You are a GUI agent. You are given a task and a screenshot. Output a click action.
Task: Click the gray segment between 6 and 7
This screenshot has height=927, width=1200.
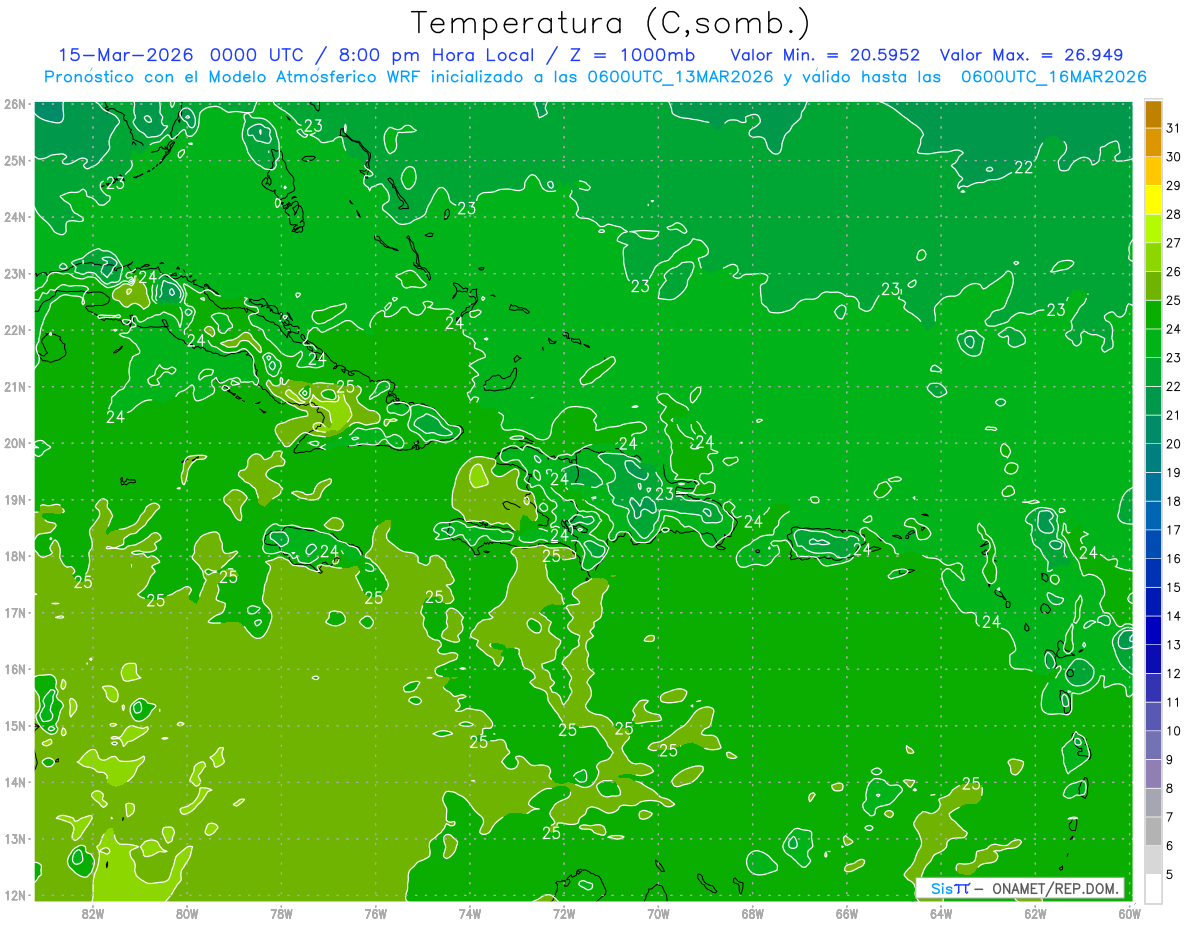1153,831
